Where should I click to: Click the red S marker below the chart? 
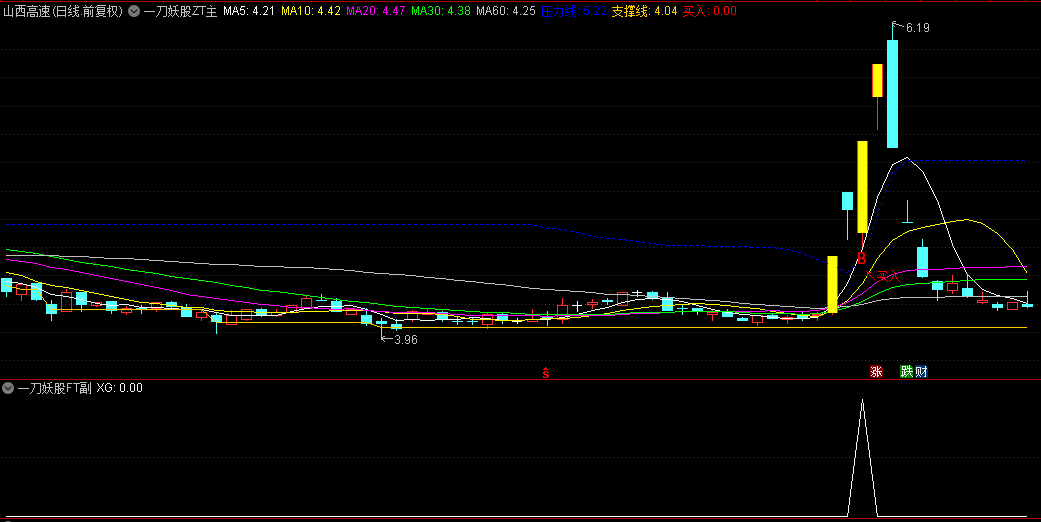[546, 373]
